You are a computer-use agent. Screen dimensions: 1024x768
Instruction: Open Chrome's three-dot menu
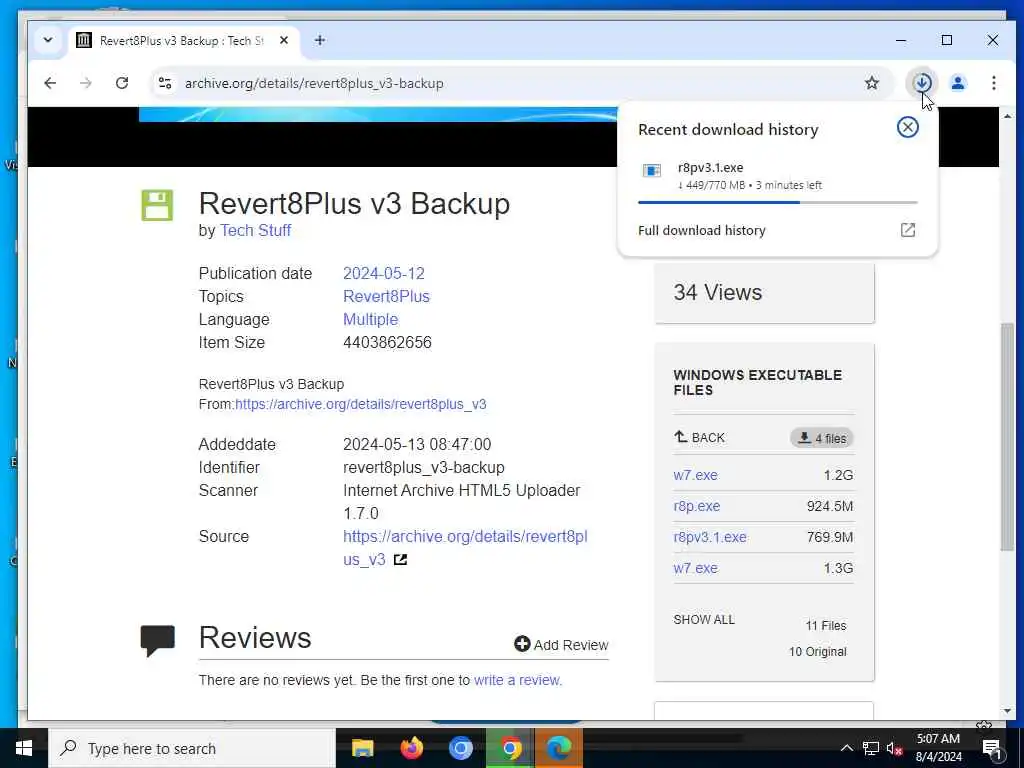pos(993,83)
